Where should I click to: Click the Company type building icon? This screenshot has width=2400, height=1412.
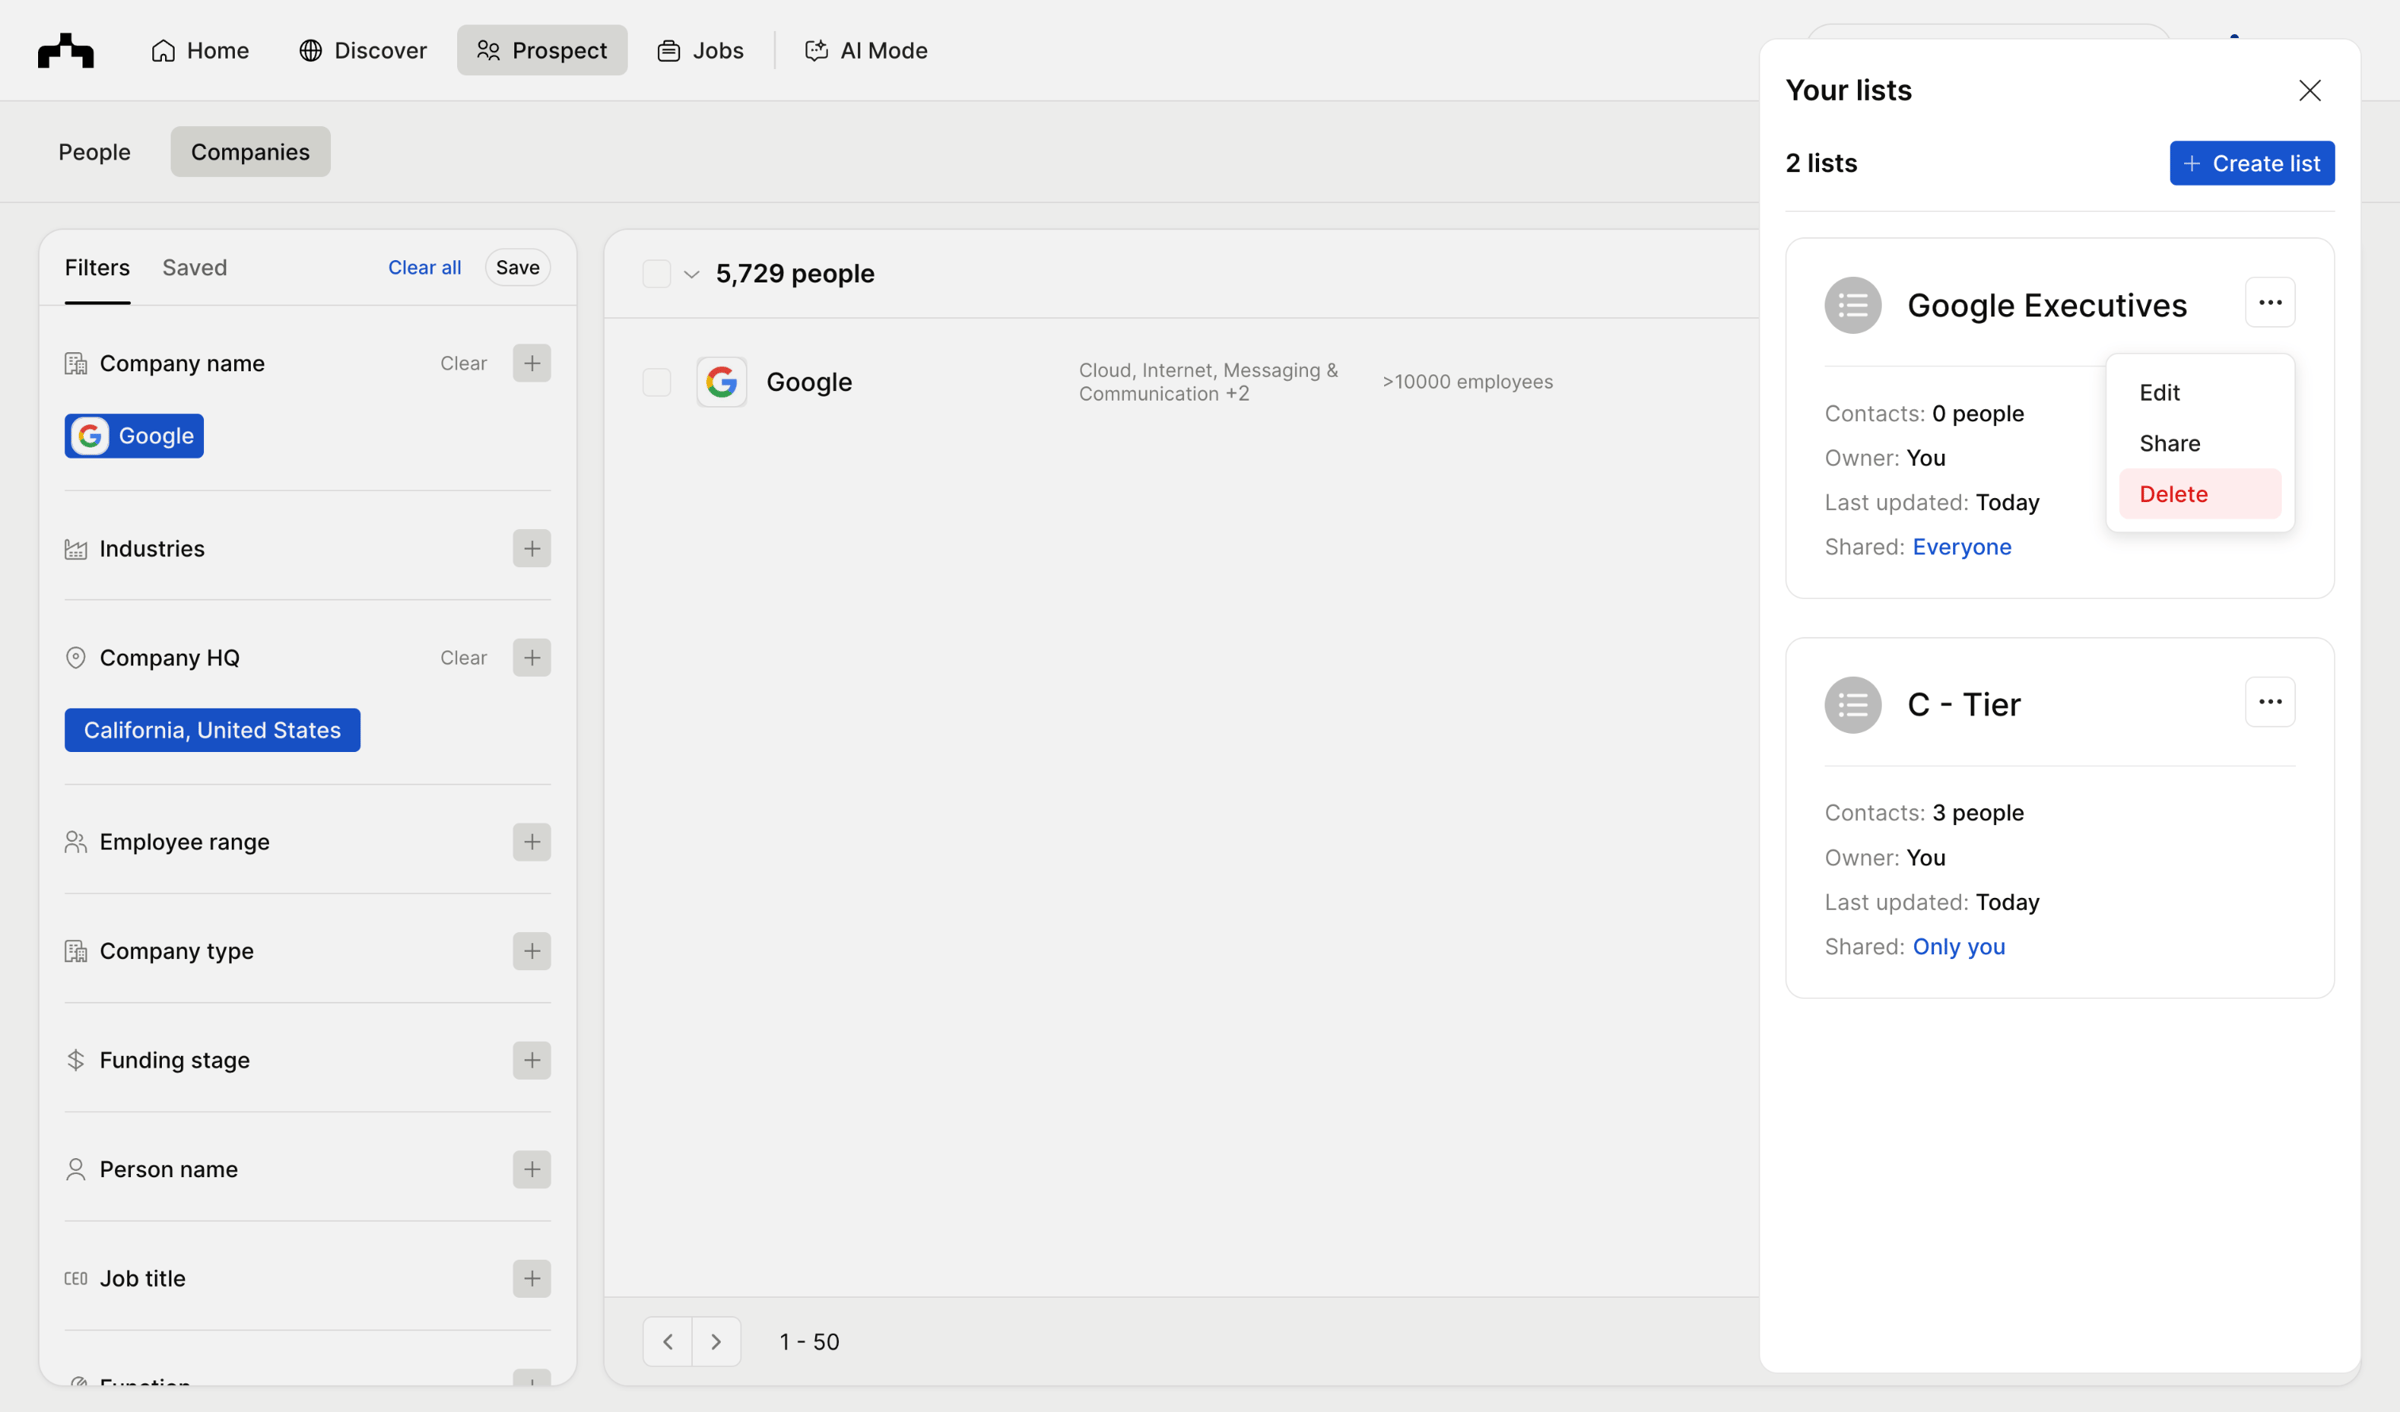point(76,951)
